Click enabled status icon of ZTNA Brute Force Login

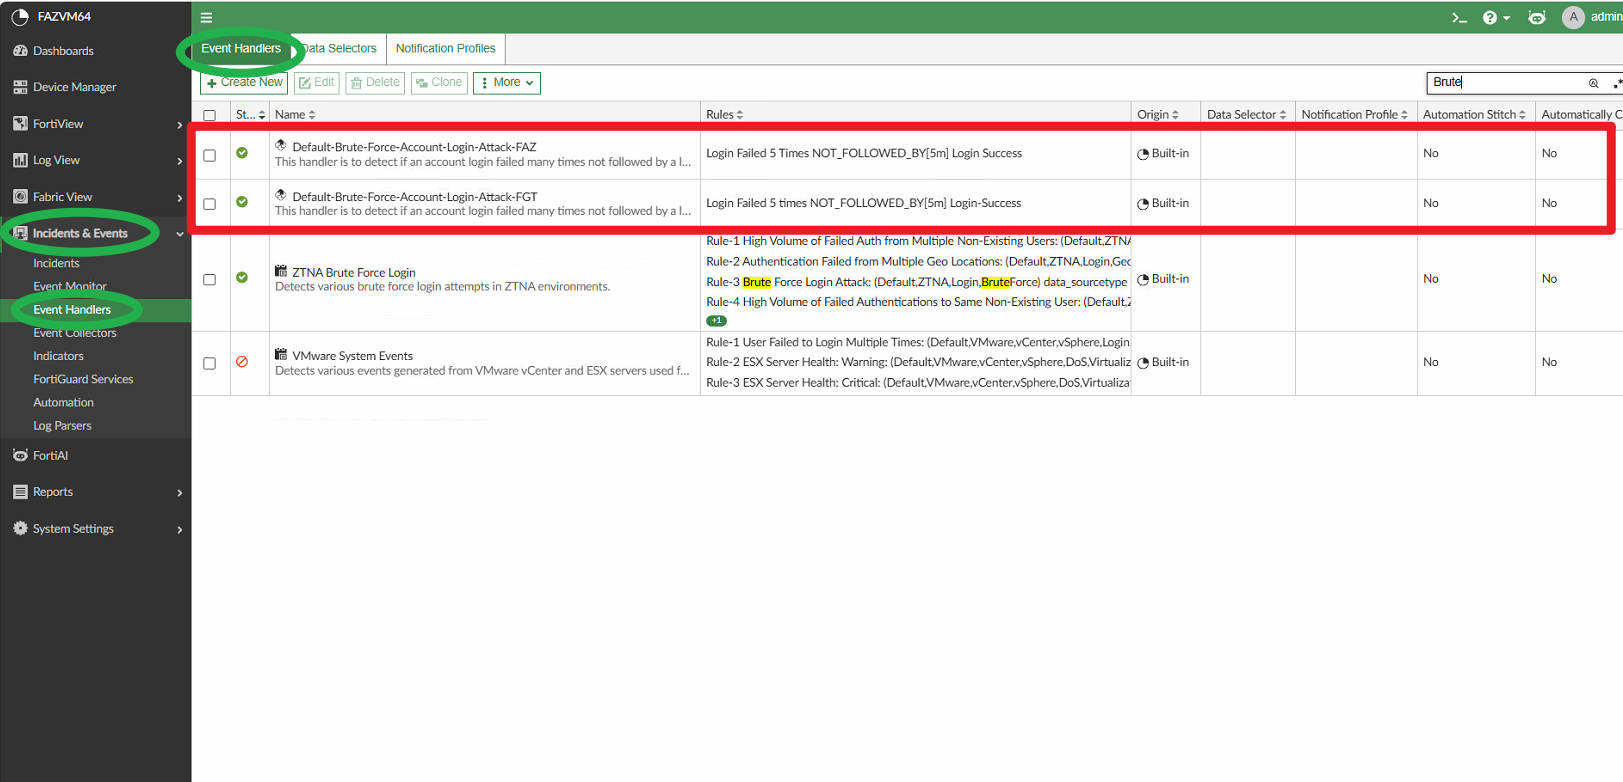pyautogui.click(x=242, y=277)
